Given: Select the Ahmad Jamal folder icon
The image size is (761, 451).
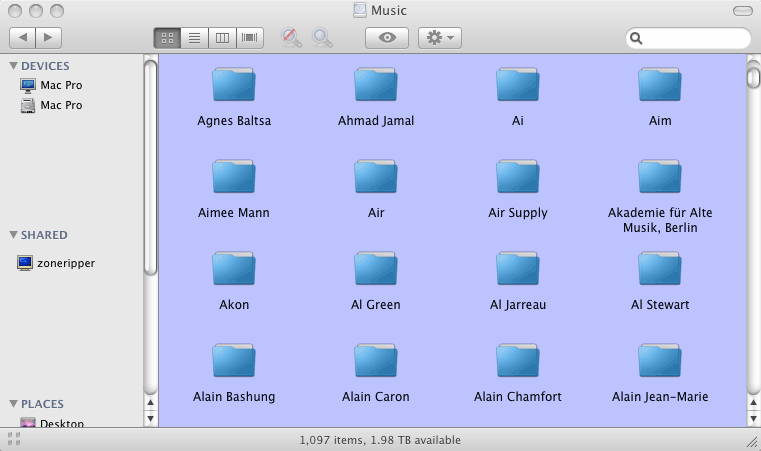Looking at the screenshot, I should click(376, 84).
